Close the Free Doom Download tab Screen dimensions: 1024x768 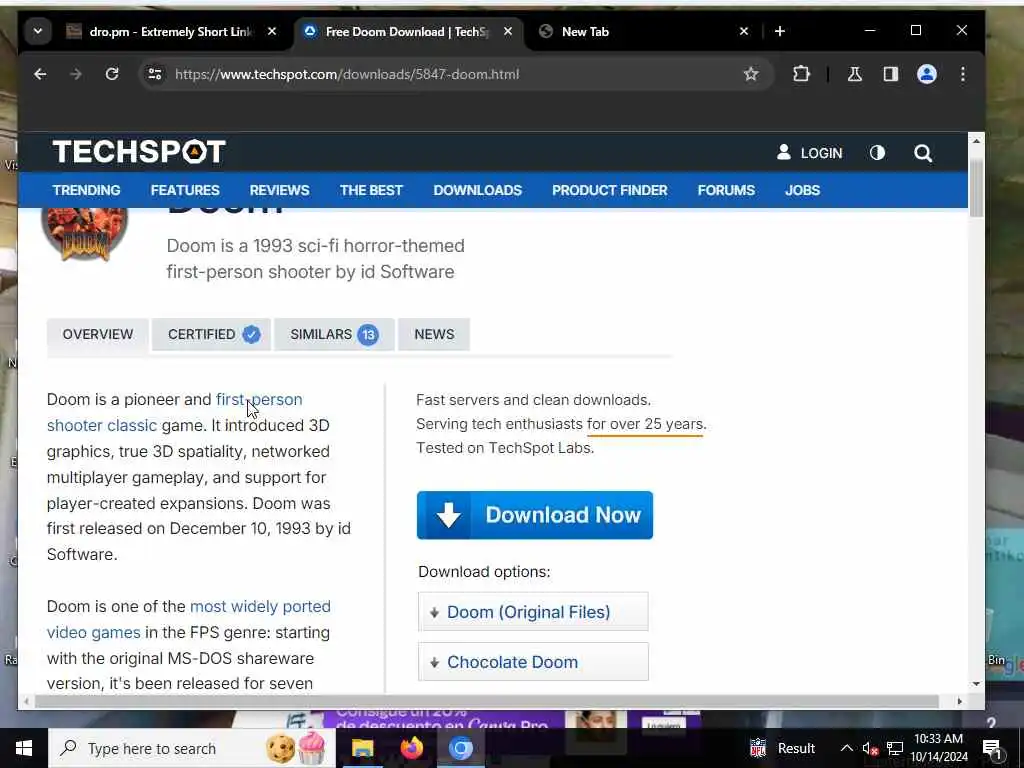click(x=507, y=31)
